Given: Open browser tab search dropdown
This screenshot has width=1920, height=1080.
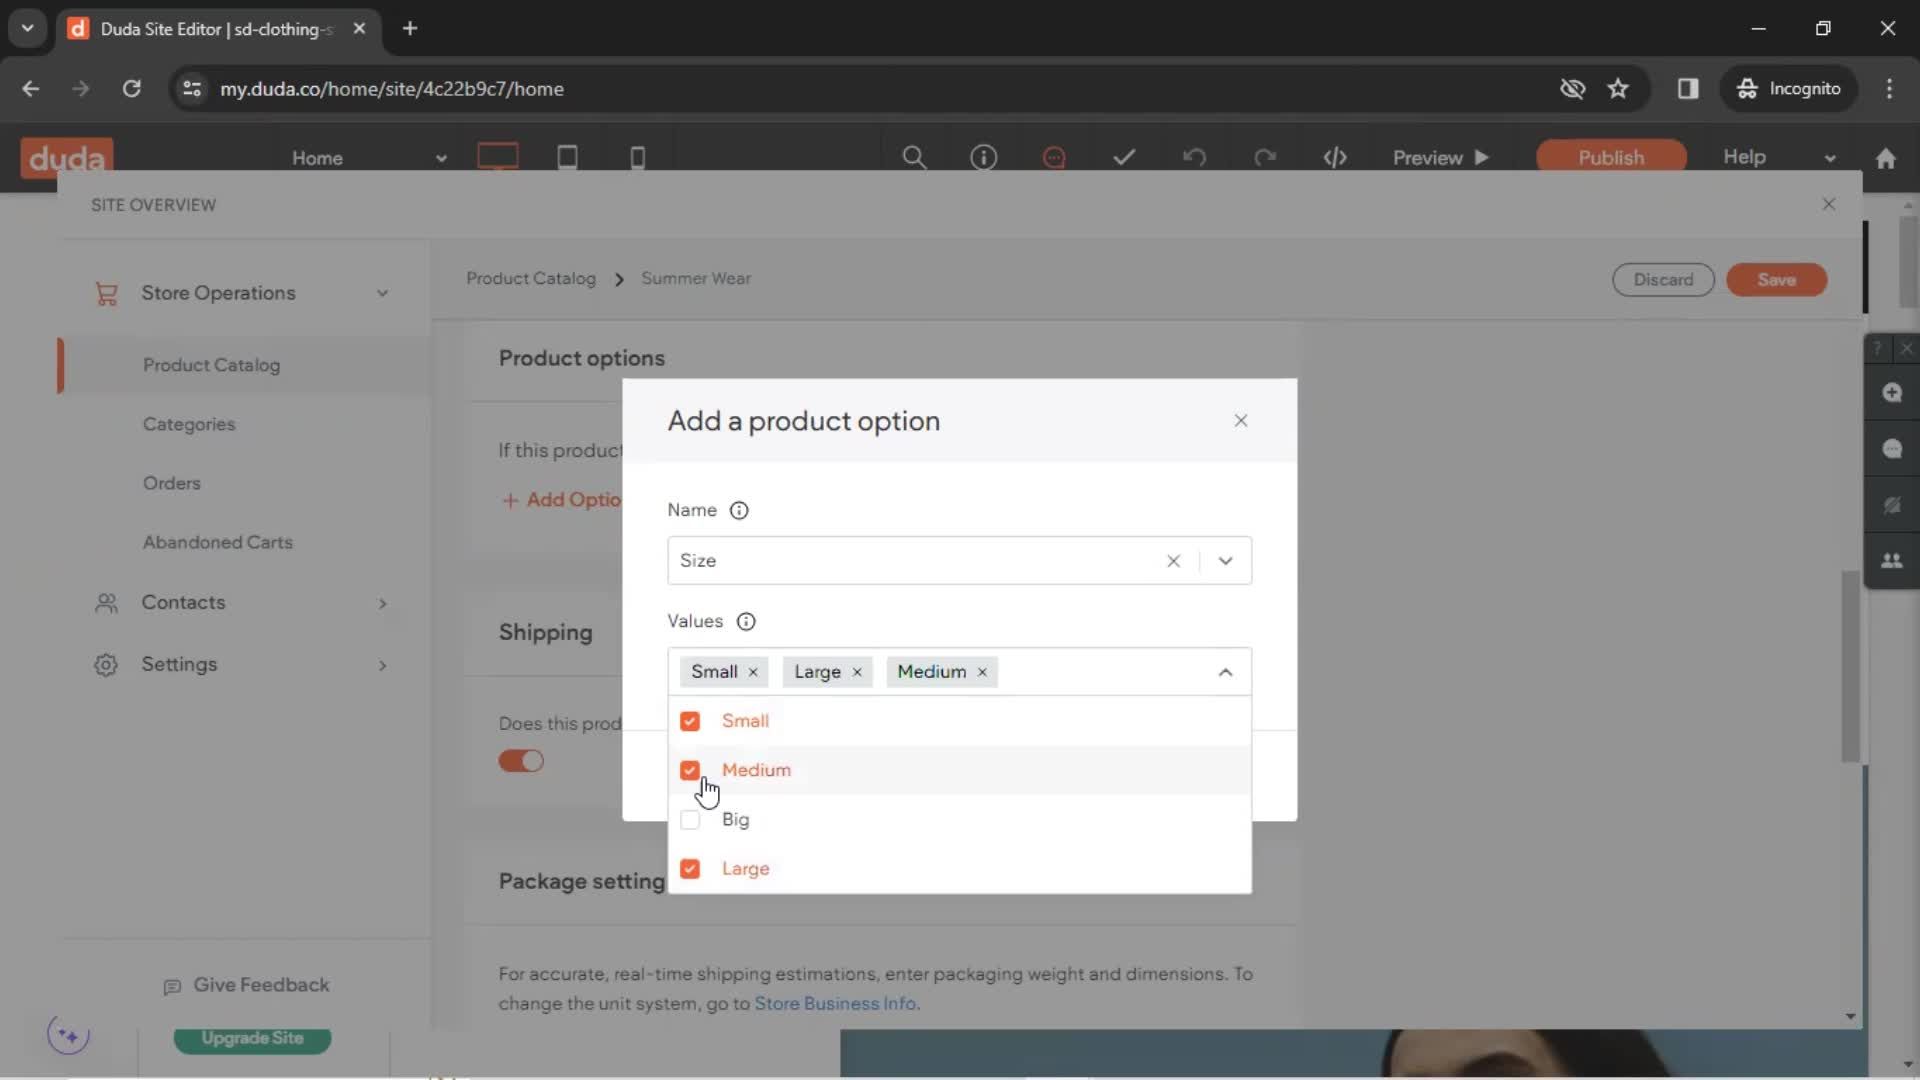Looking at the screenshot, I should coord(27,29).
